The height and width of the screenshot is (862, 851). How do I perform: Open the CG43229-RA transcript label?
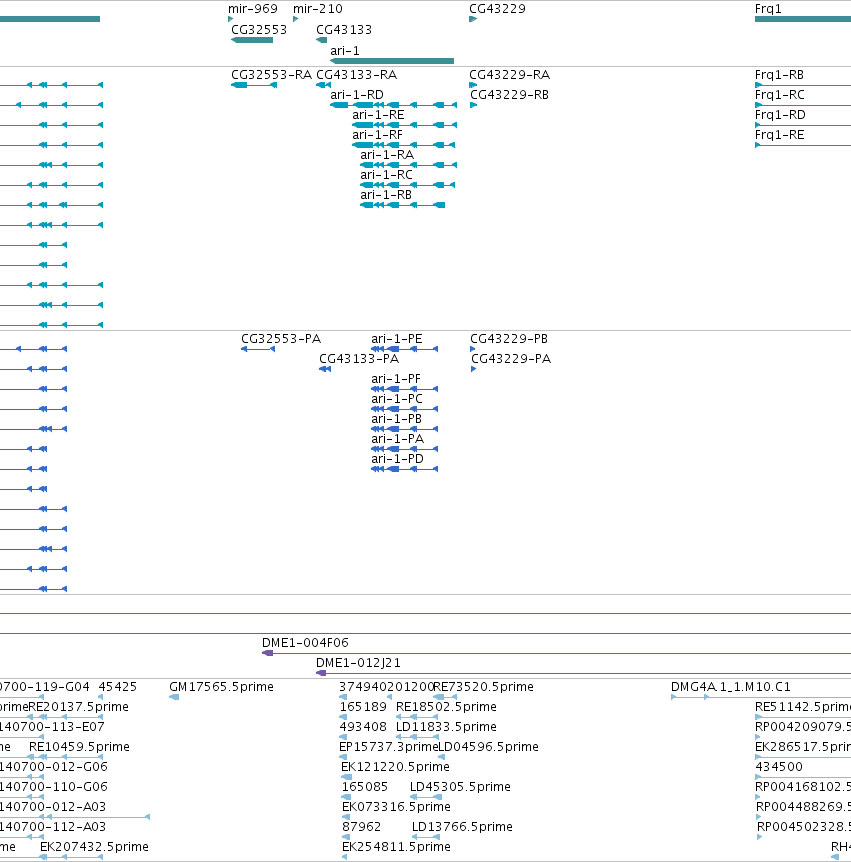coord(509,75)
